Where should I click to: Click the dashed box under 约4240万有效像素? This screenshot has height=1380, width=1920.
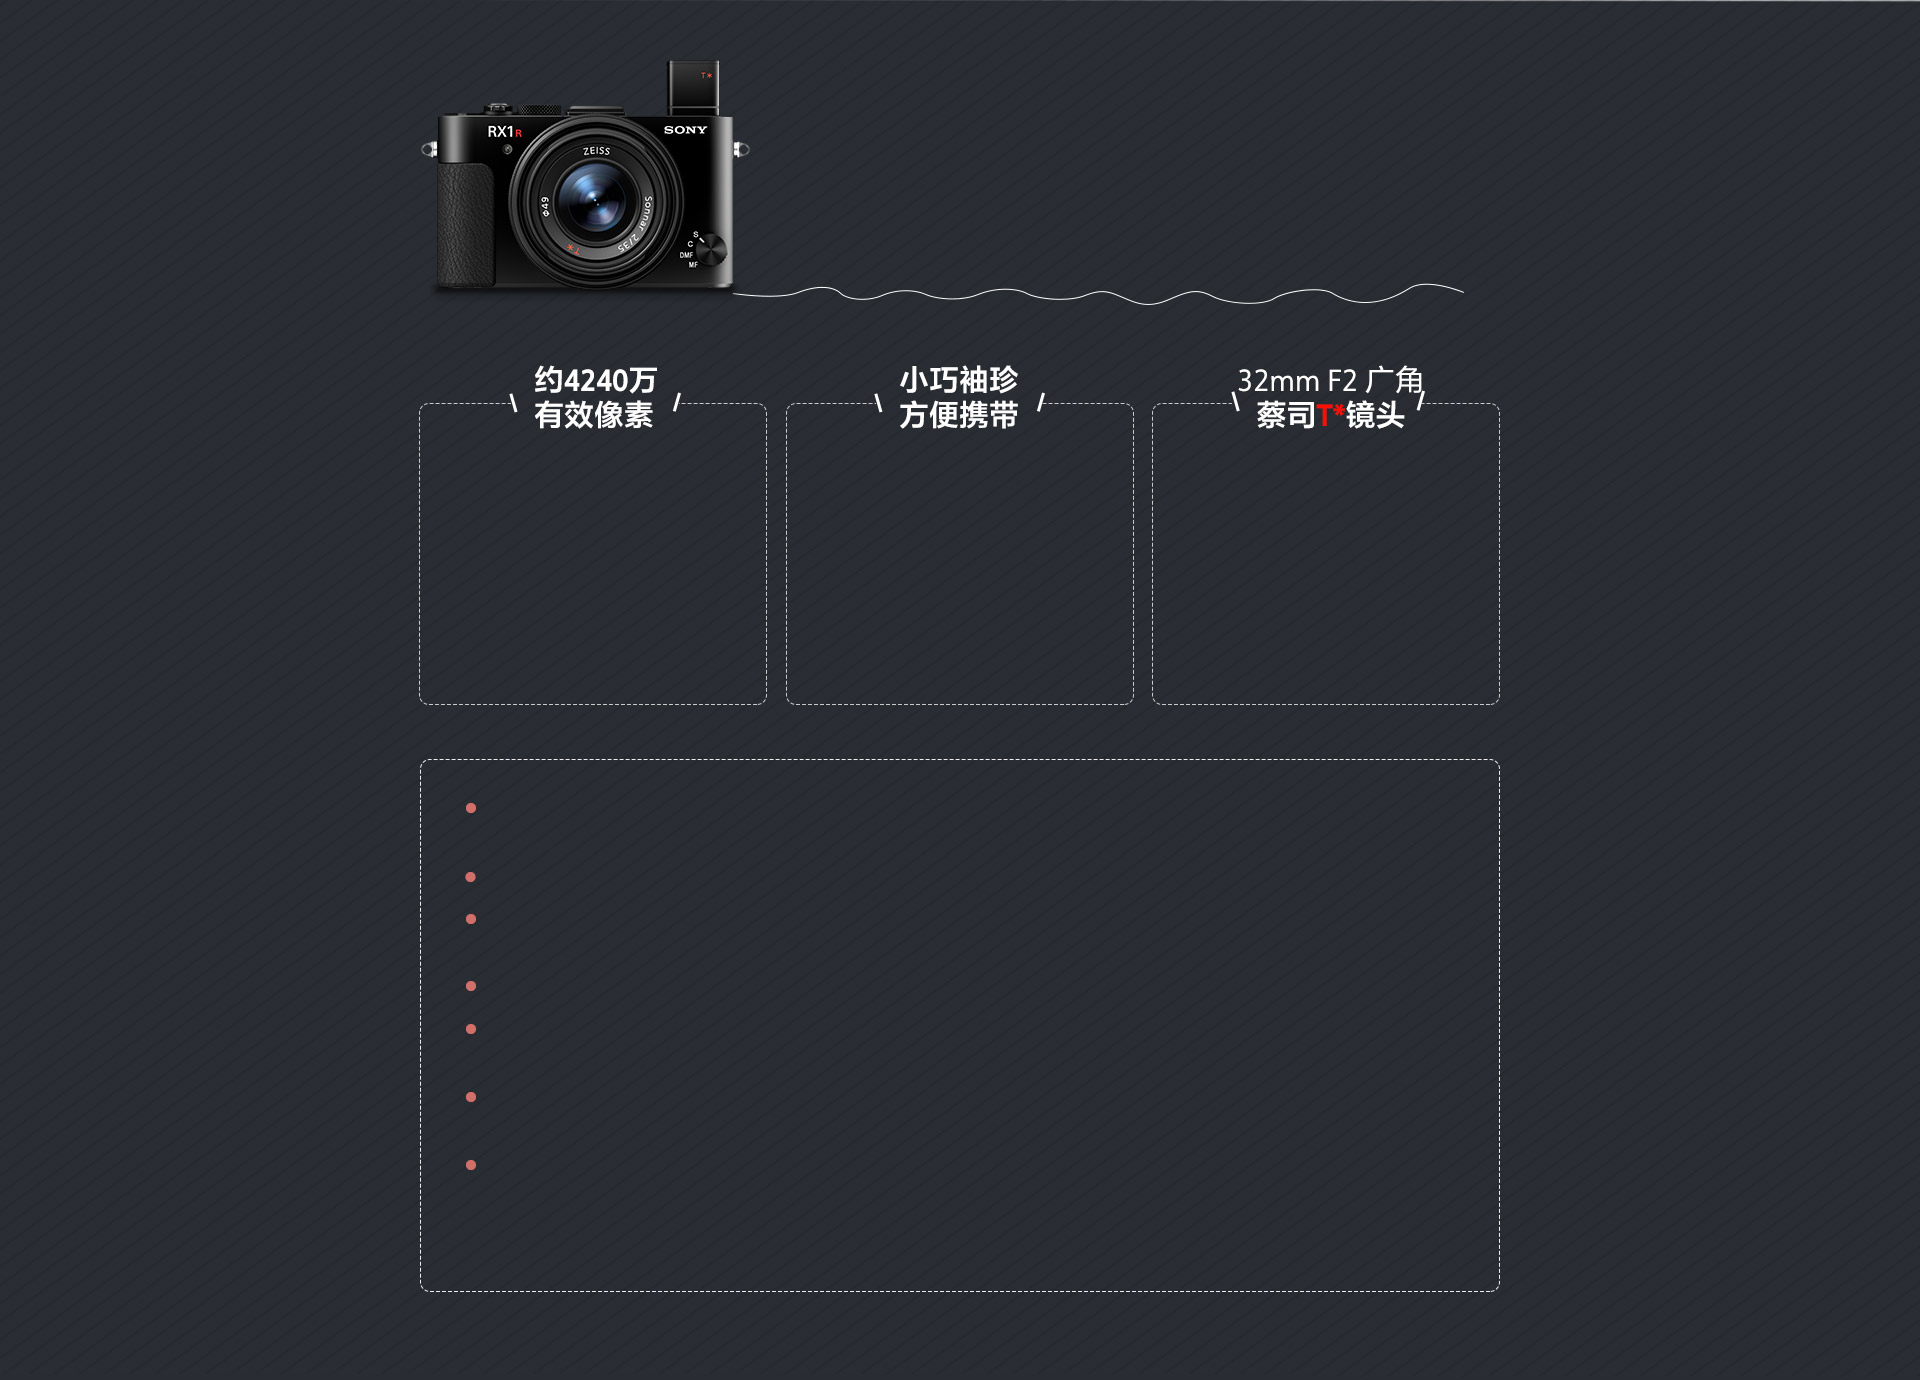click(593, 554)
